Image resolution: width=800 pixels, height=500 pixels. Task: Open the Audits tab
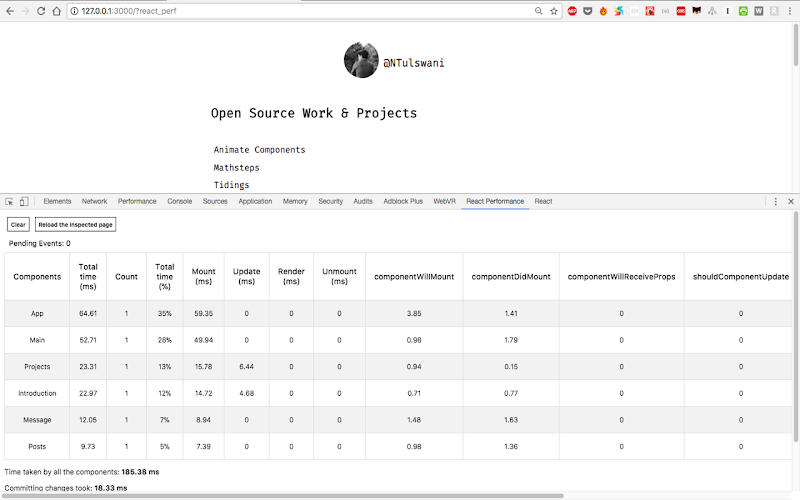(x=363, y=202)
